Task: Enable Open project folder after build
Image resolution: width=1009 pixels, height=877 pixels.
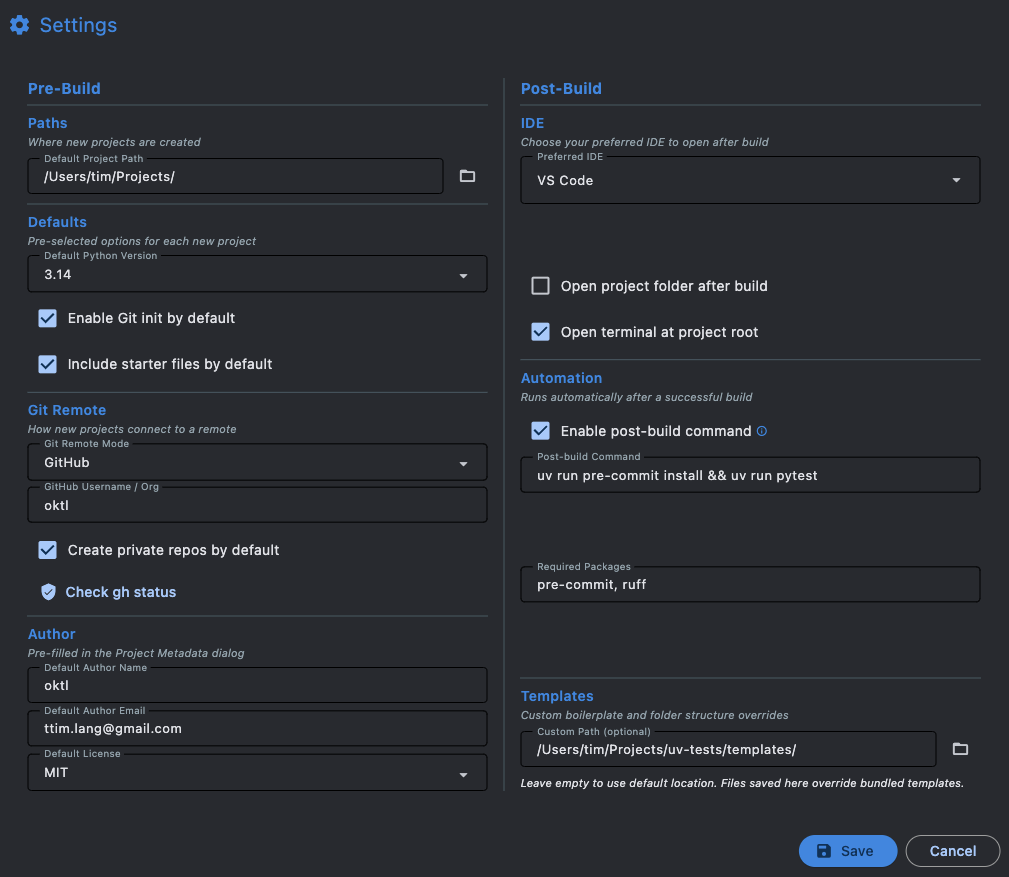Action: click(x=540, y=286)
